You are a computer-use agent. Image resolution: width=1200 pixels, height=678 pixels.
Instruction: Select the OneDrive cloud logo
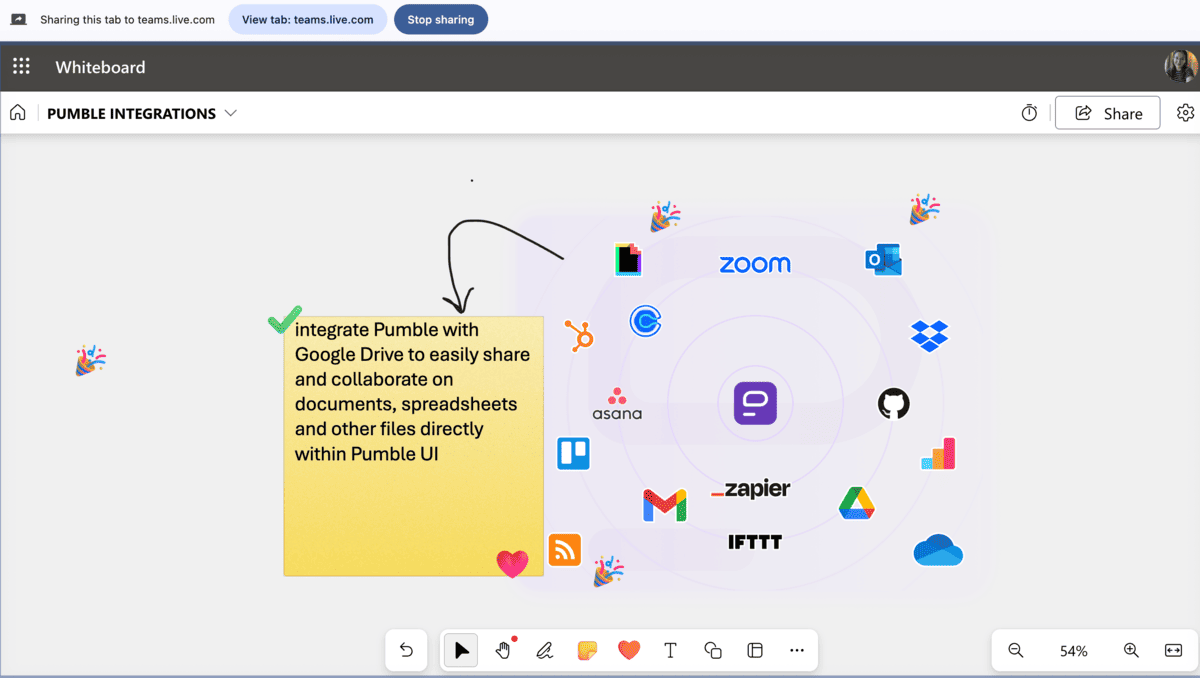point(938,550)
